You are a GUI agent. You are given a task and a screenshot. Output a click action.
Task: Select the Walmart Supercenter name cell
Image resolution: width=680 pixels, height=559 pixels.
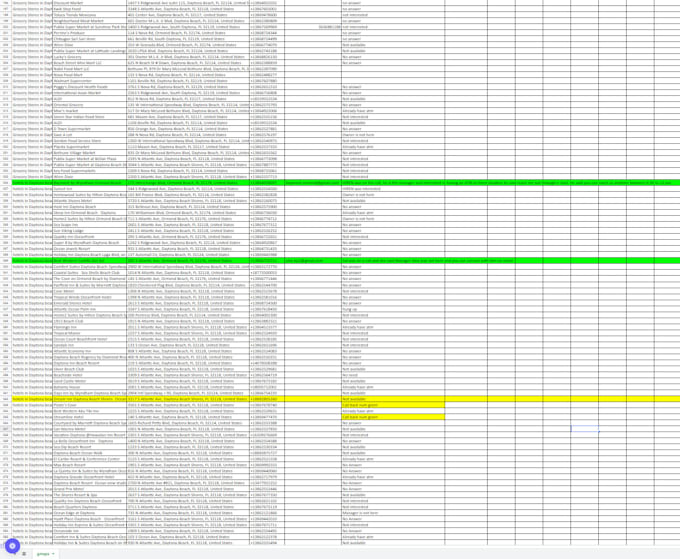coord(90,81)
